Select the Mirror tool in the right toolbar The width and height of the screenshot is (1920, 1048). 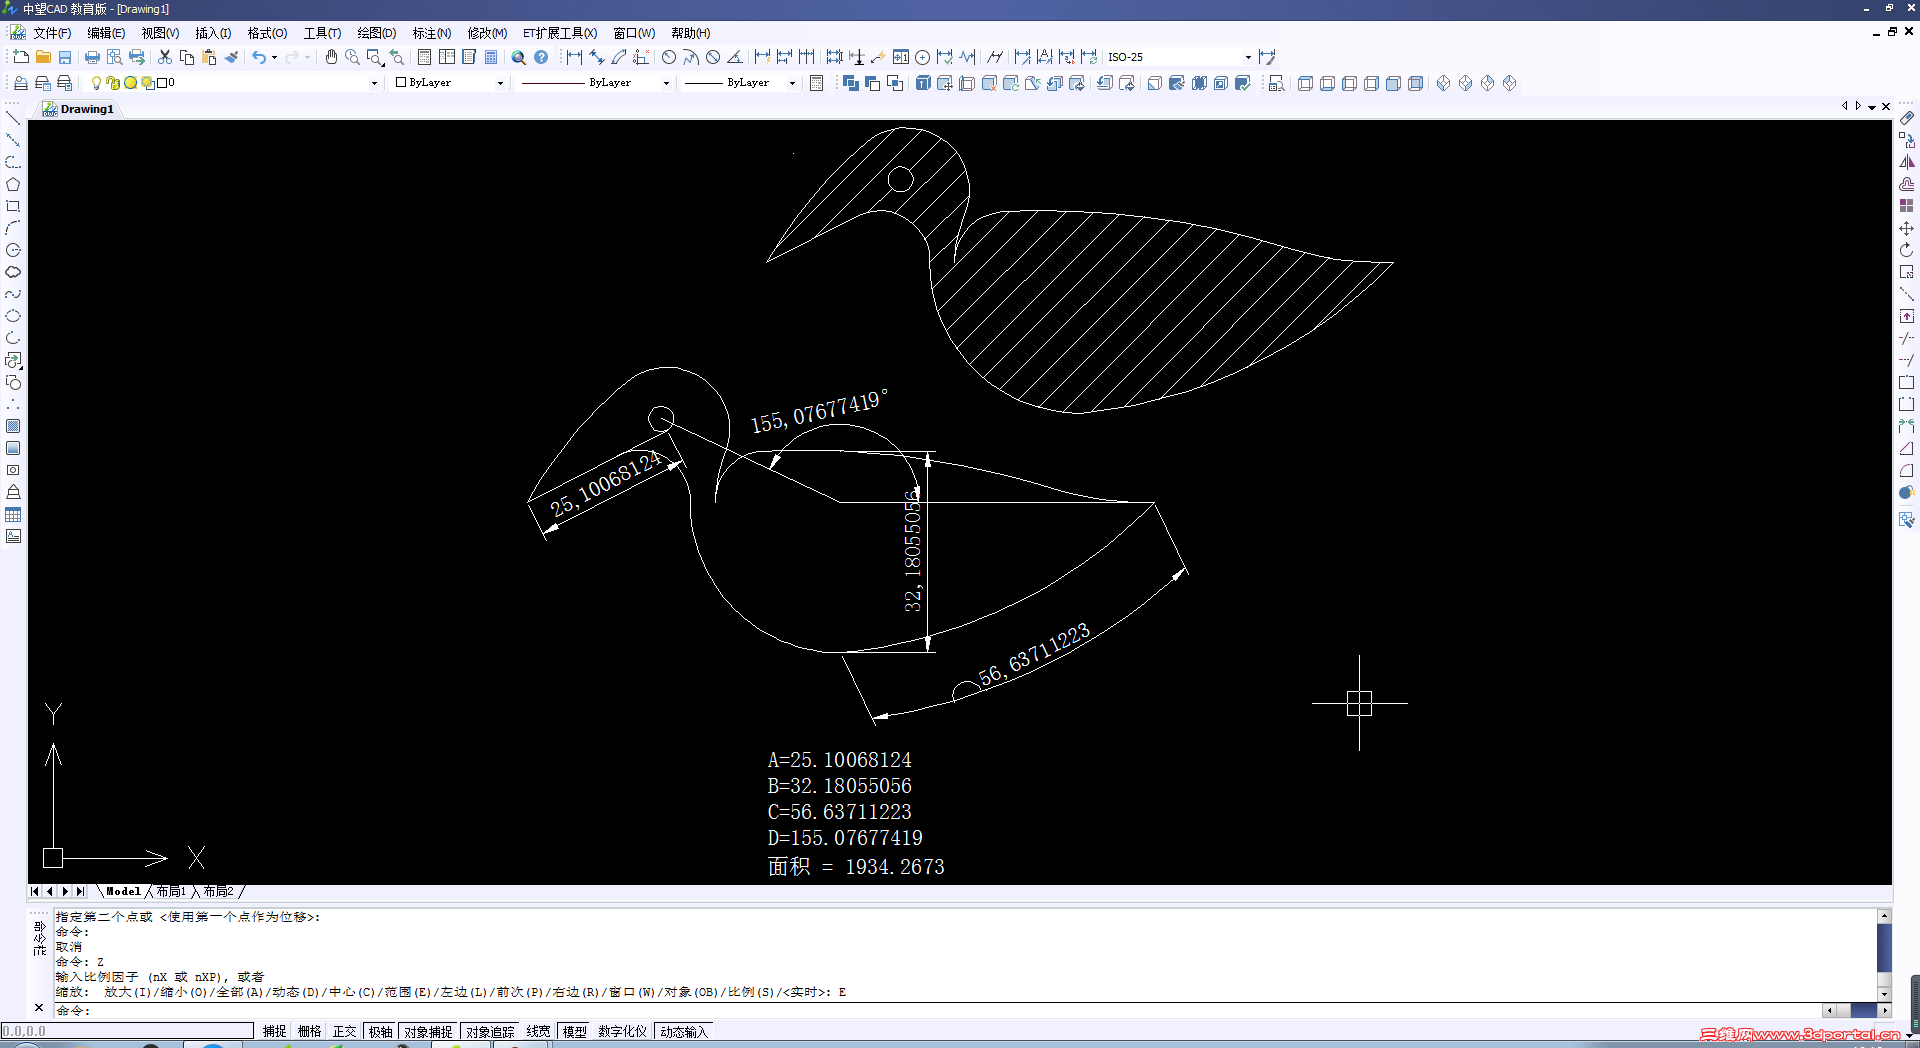pyautogui.click(x=1907, y=162)
